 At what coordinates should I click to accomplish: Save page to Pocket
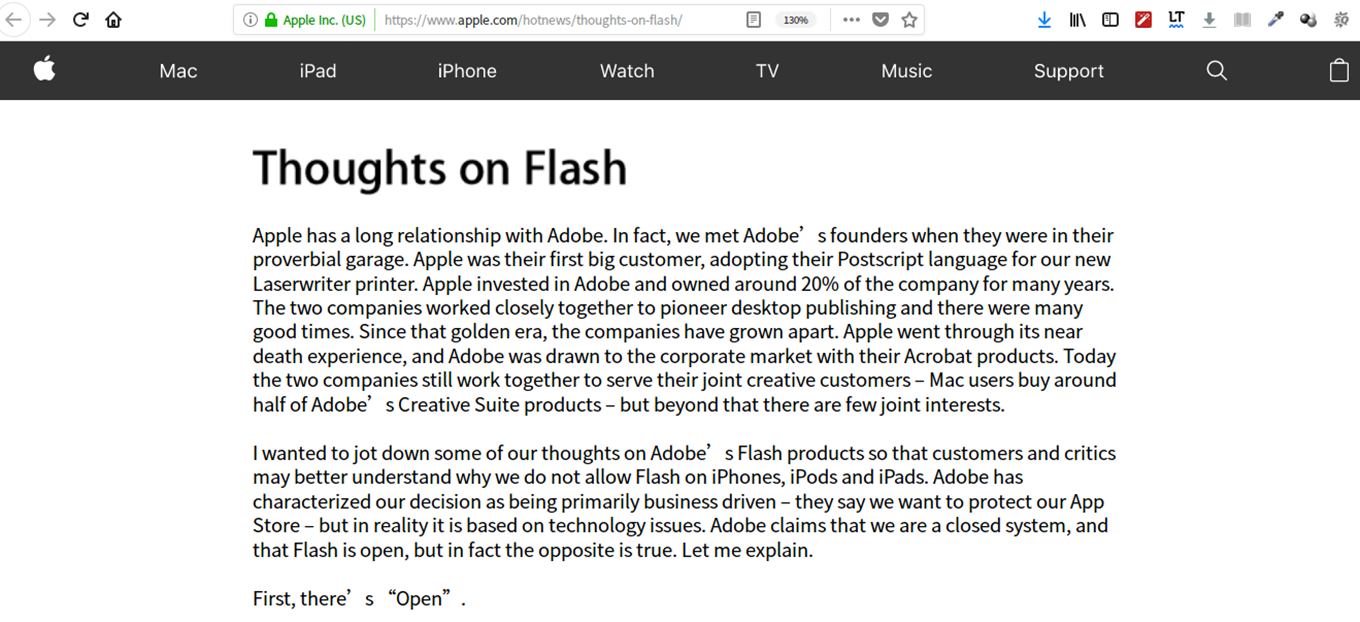[880, 20]
